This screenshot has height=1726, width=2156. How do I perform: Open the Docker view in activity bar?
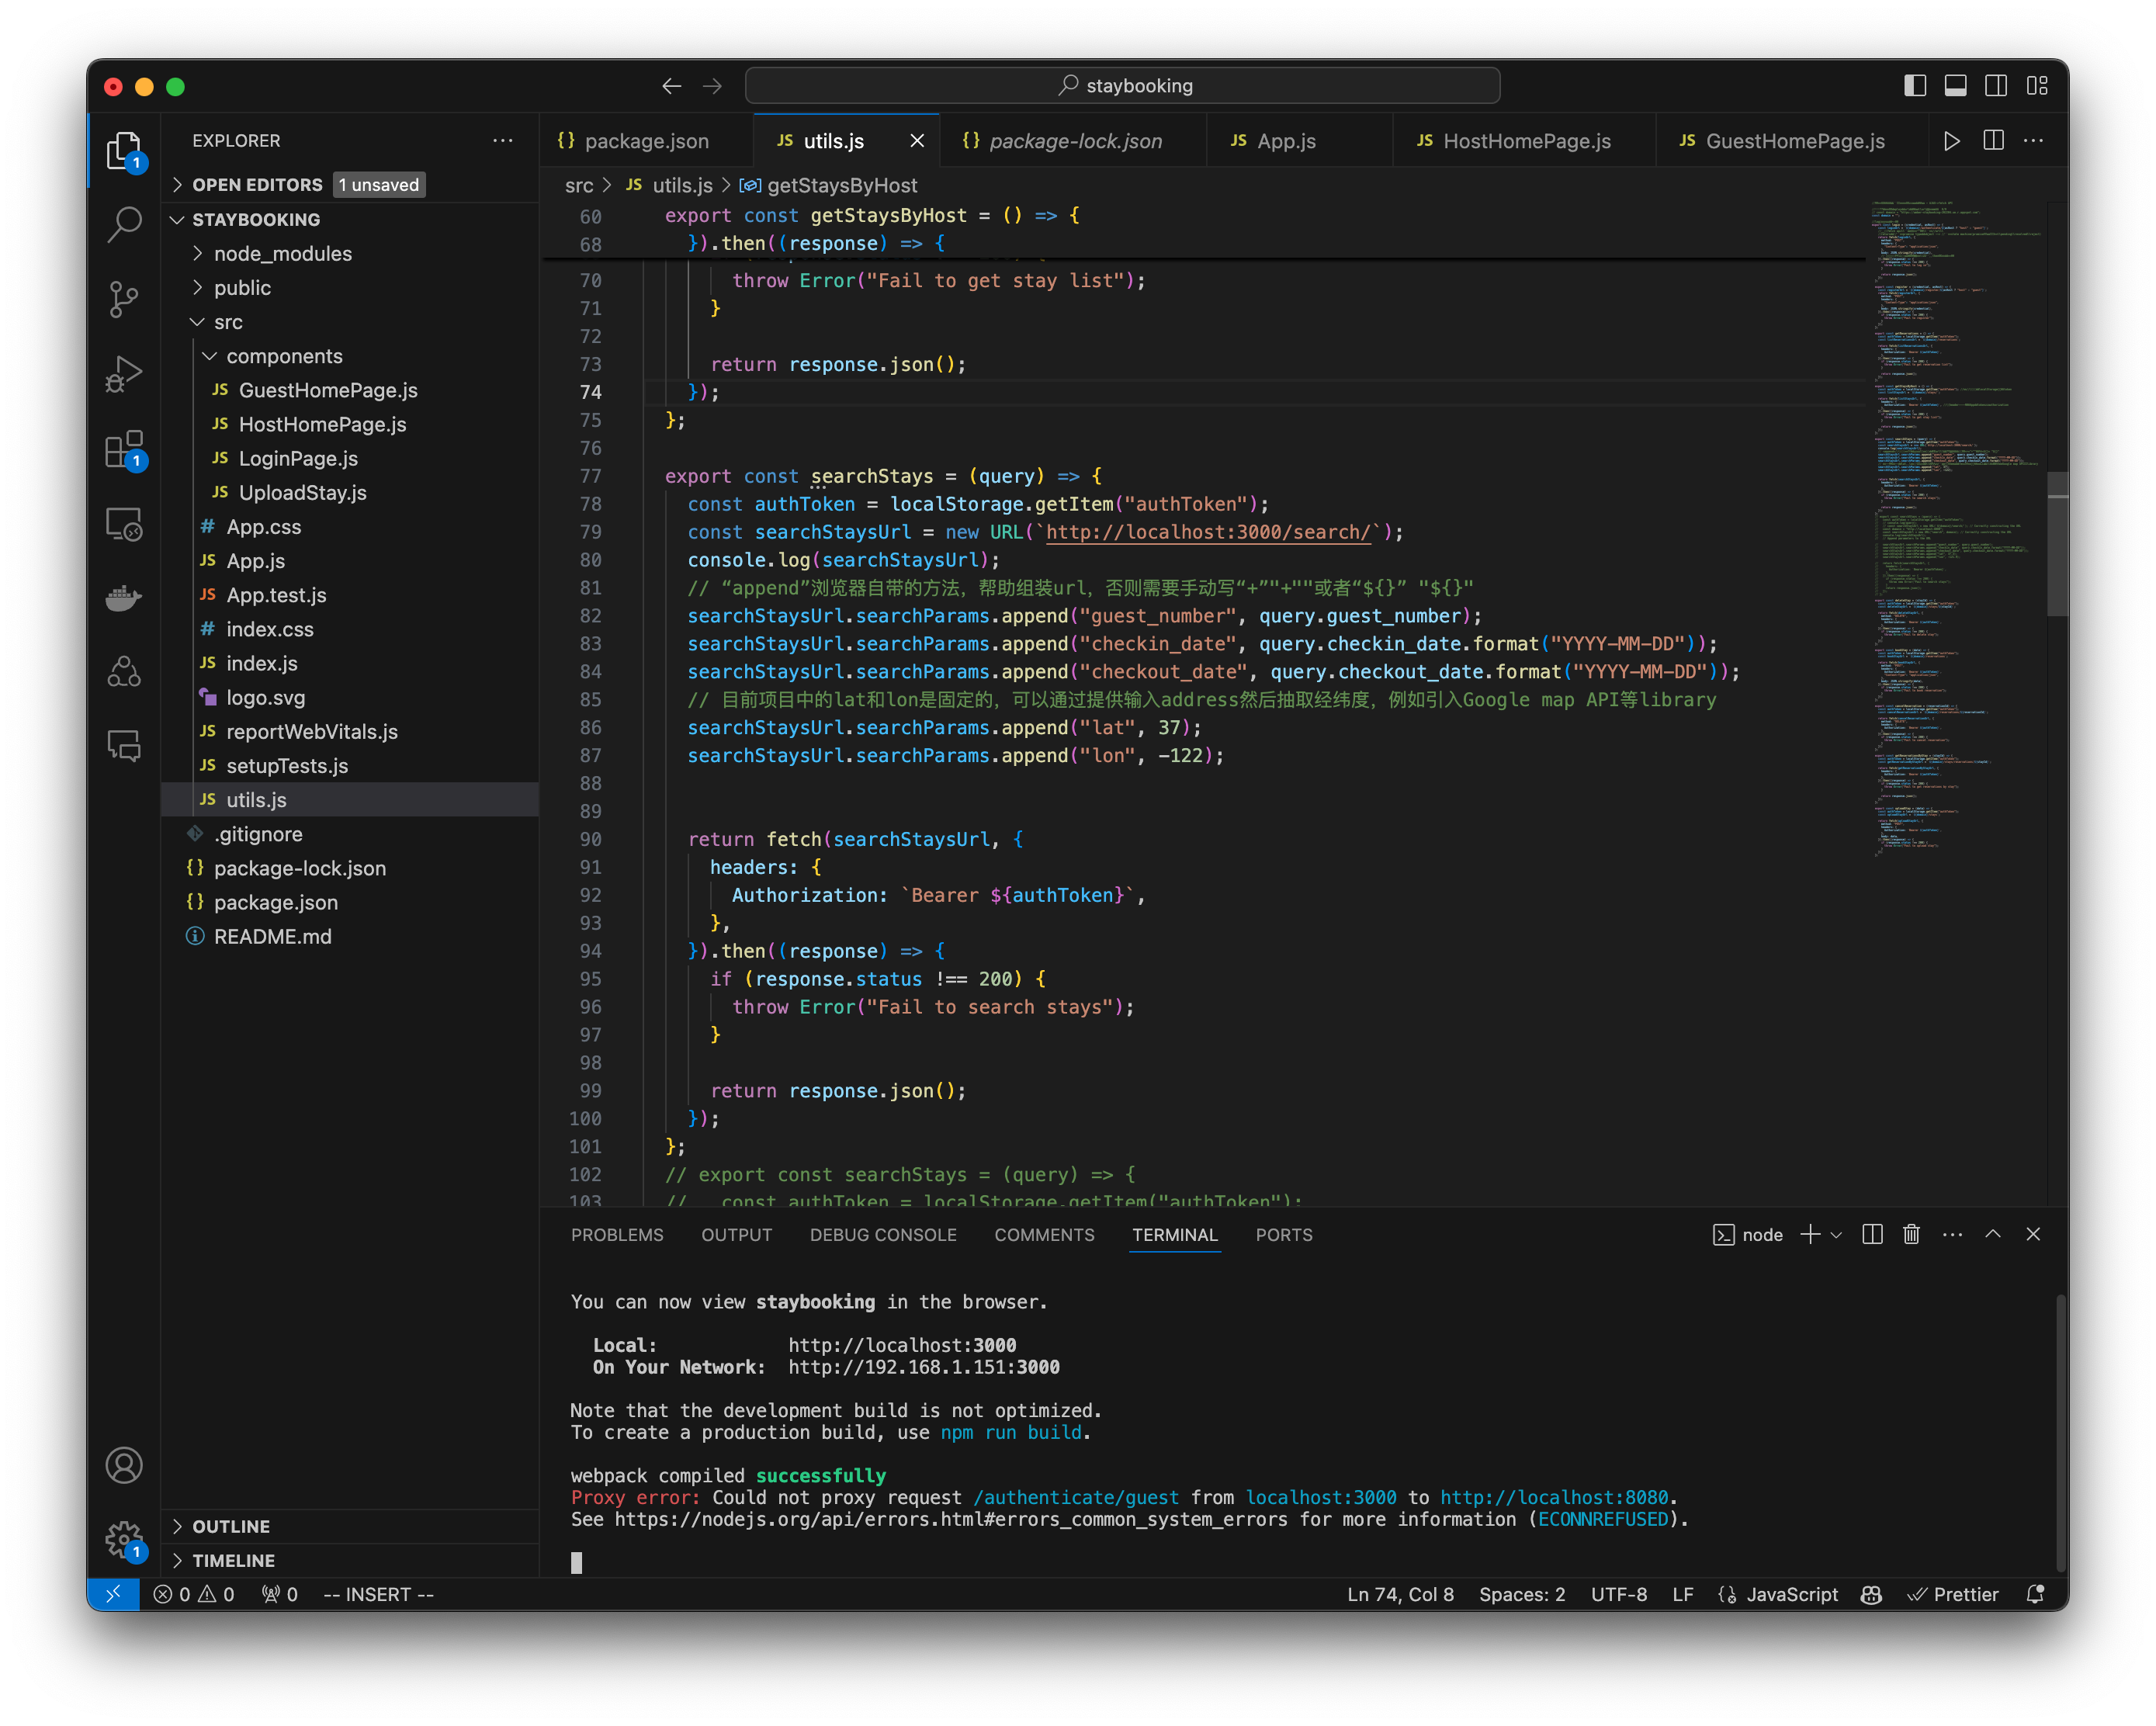(x=124, y=597)
